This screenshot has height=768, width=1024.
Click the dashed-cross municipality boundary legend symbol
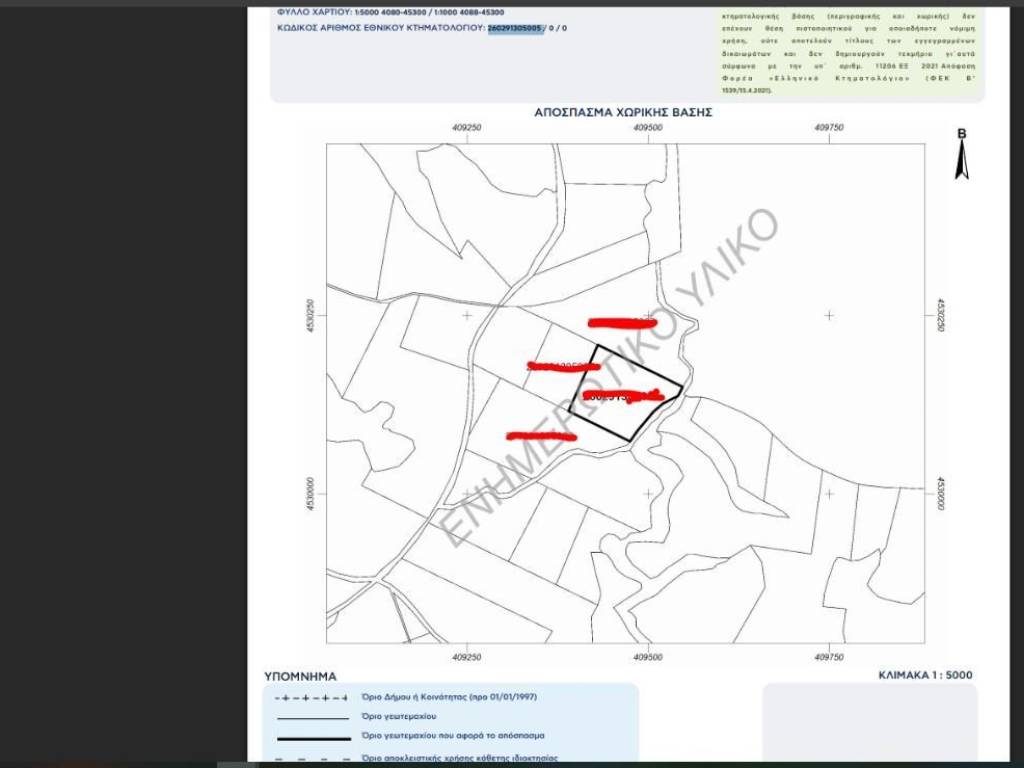coord(311,697)
